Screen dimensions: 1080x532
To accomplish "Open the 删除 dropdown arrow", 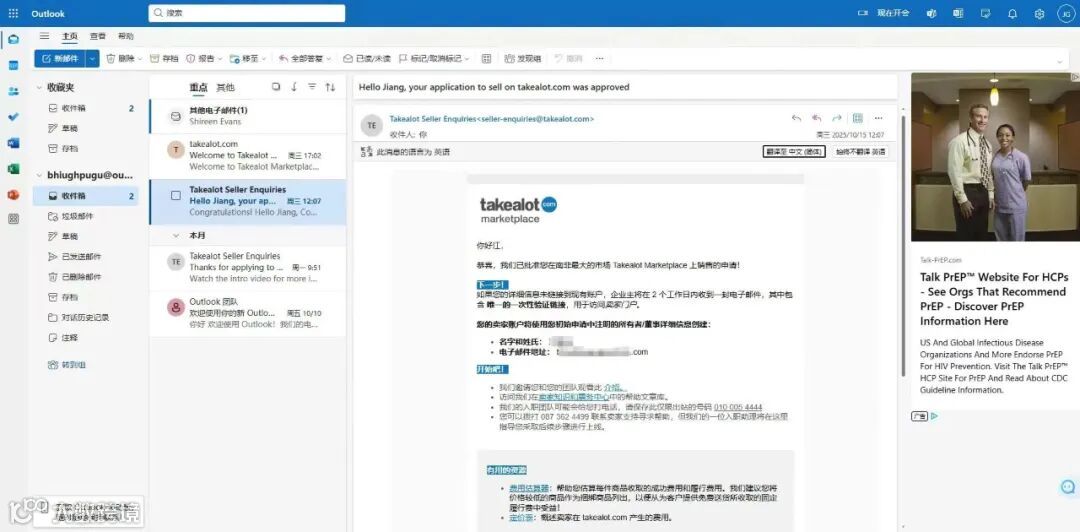I will tap(140, 59).
